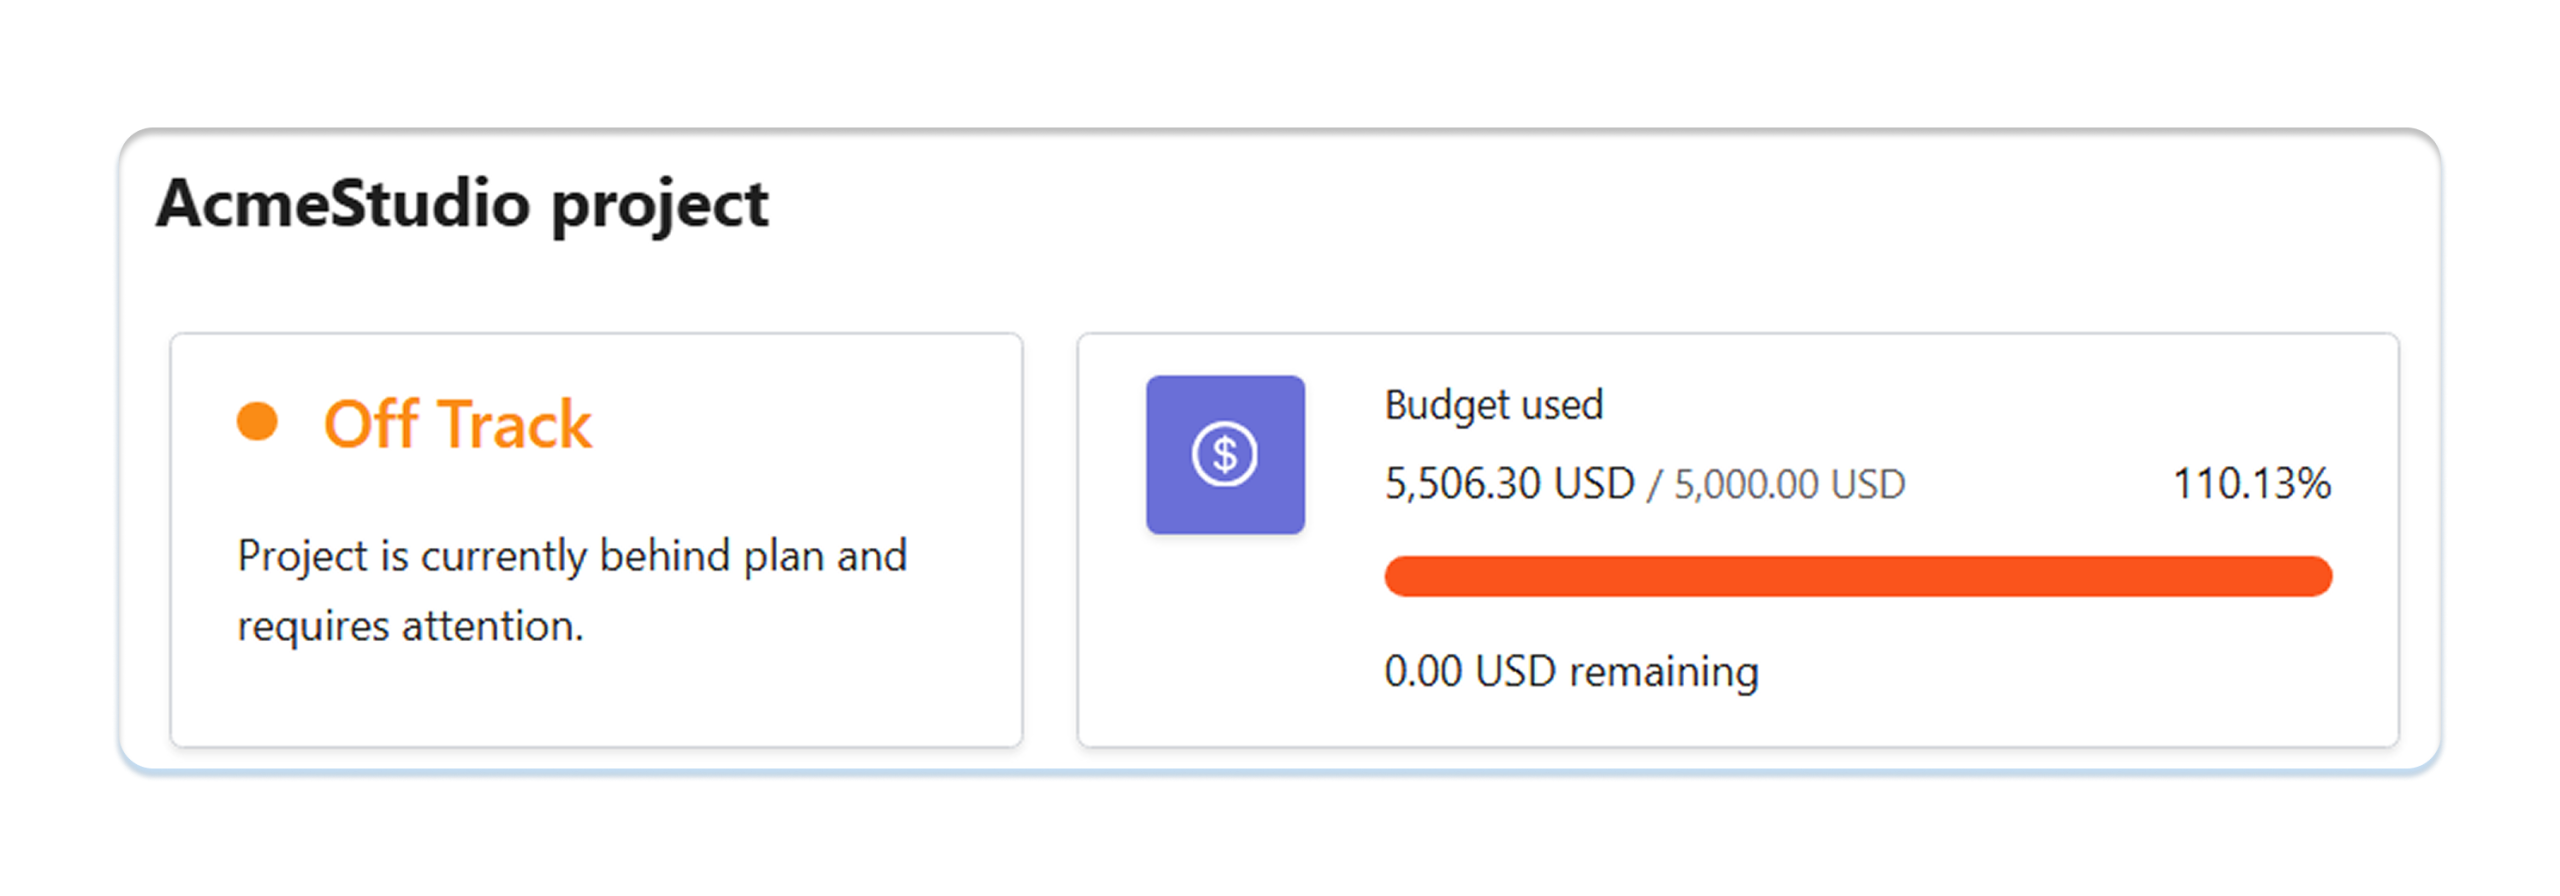Click the red budget progress bar

[x=1858, y=577]
